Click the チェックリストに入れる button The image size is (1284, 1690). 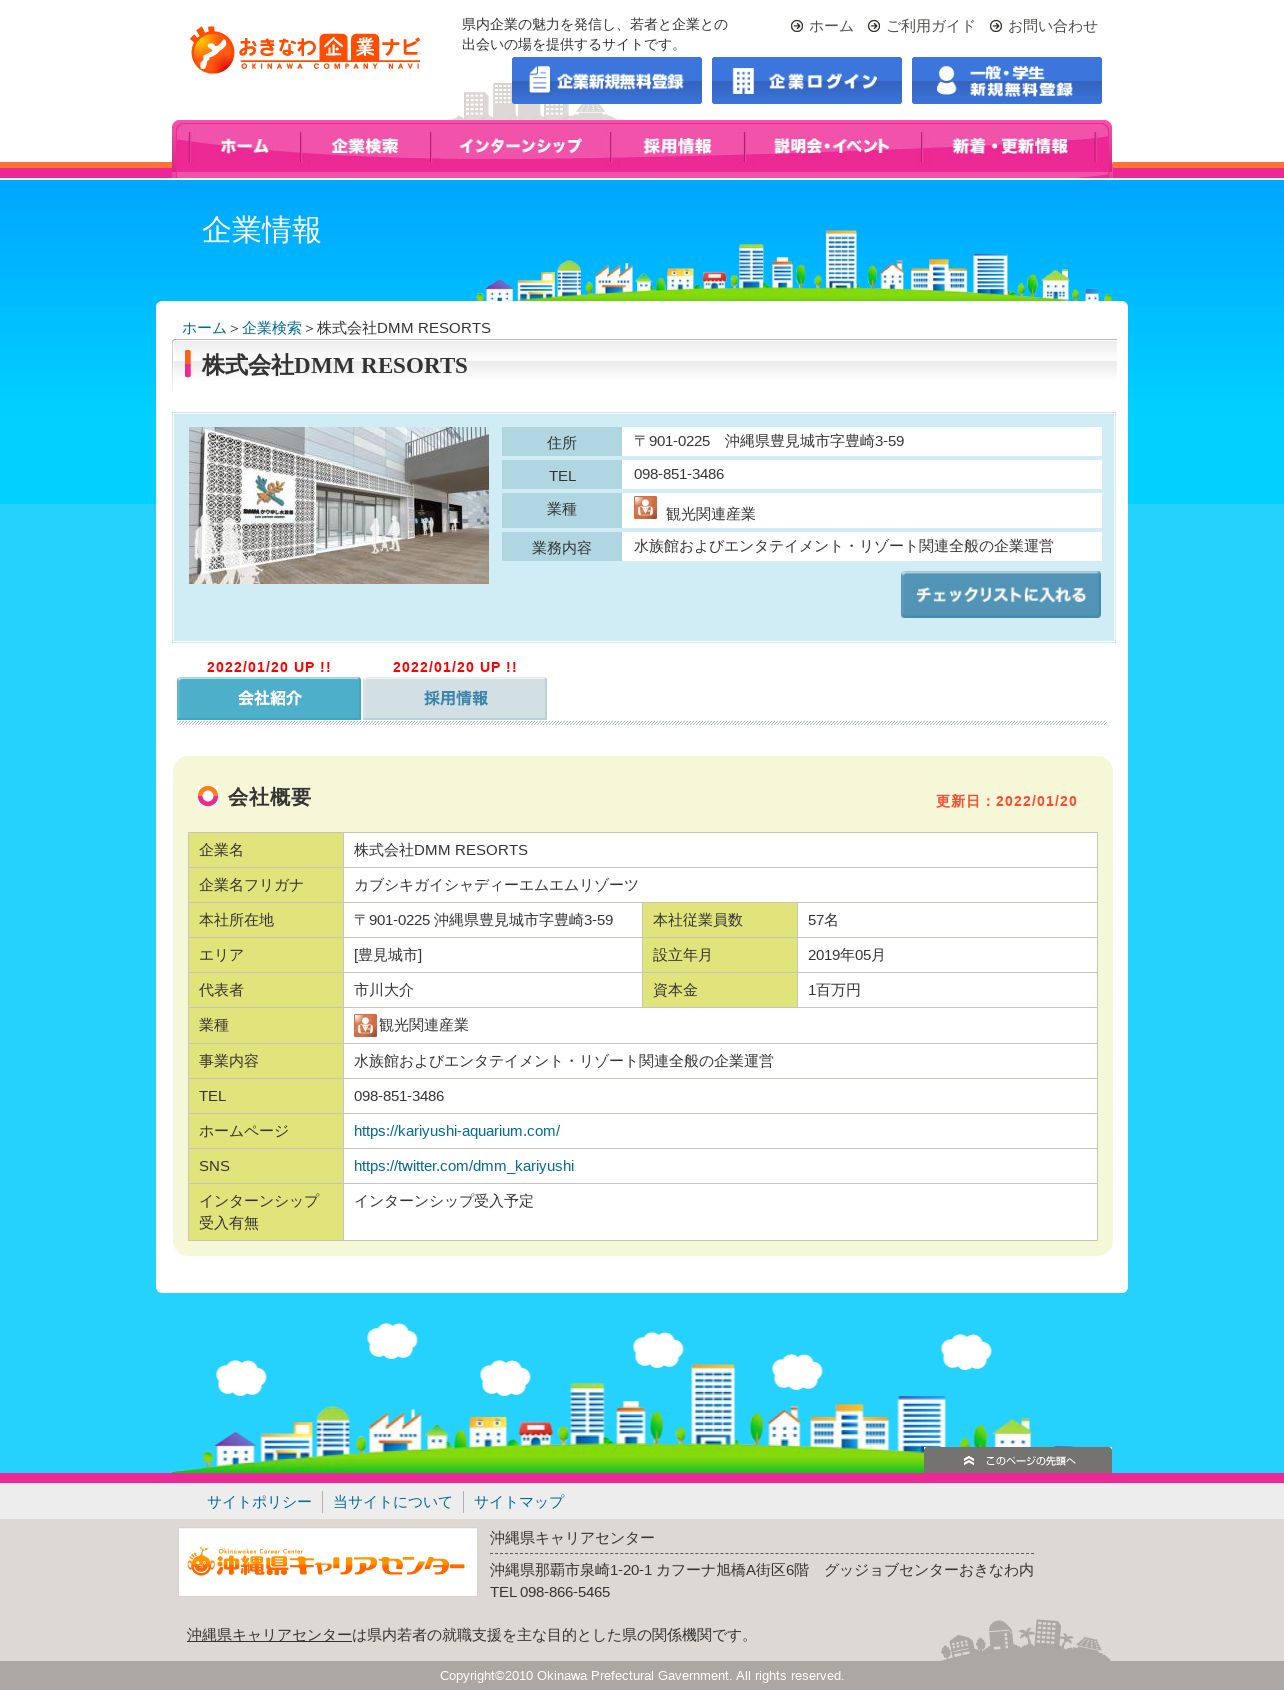1001,595
